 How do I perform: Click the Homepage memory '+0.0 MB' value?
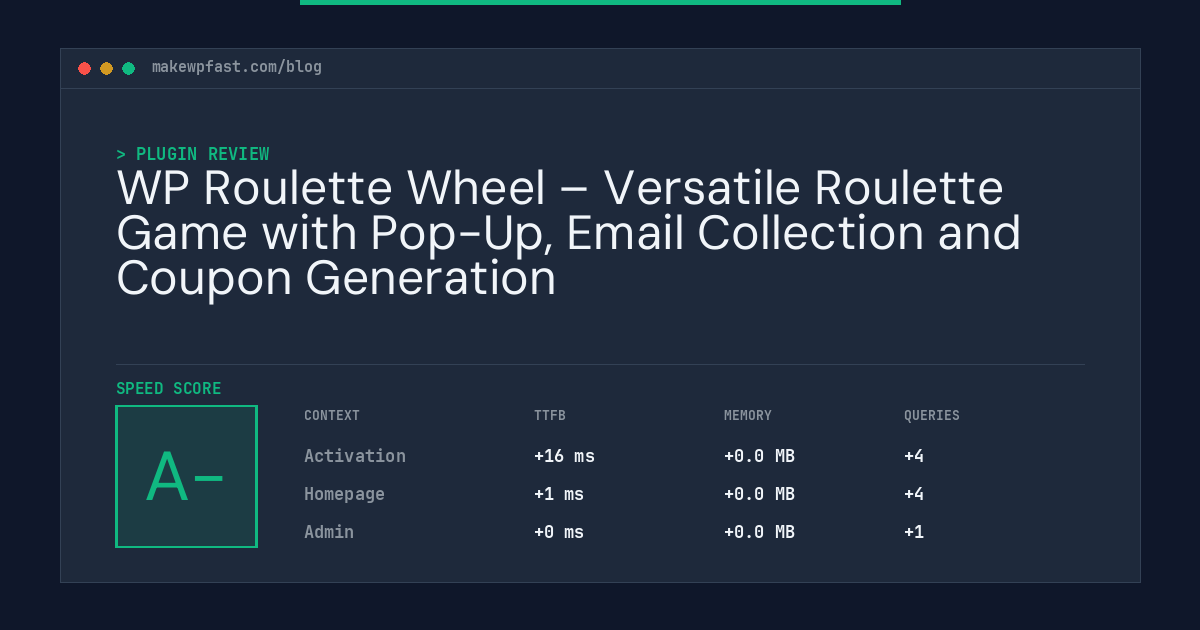click(x=759, y=494)
